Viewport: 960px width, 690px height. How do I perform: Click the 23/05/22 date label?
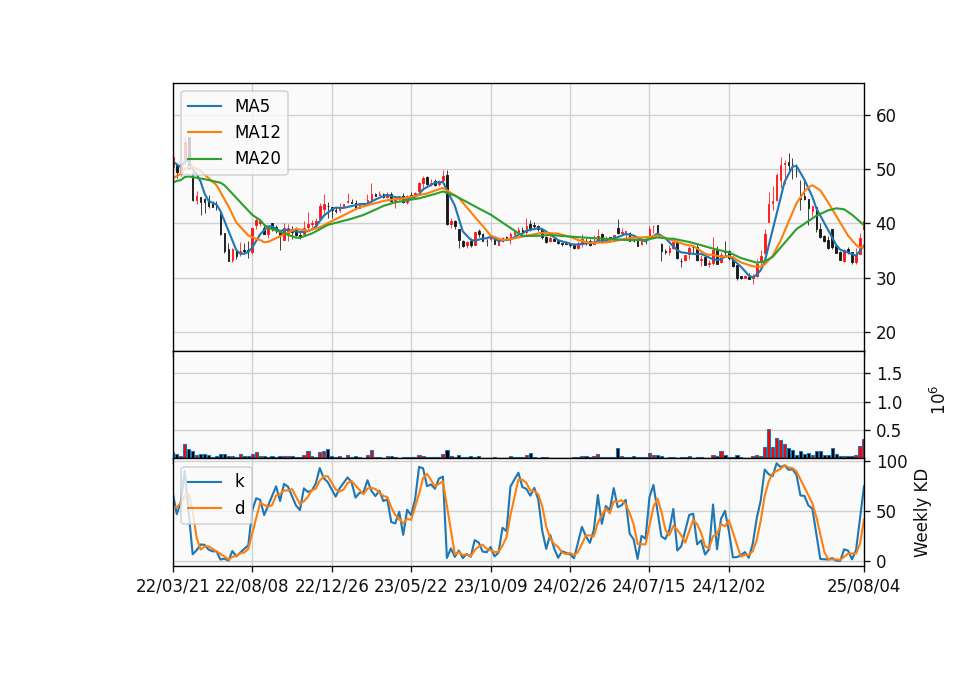411,586
